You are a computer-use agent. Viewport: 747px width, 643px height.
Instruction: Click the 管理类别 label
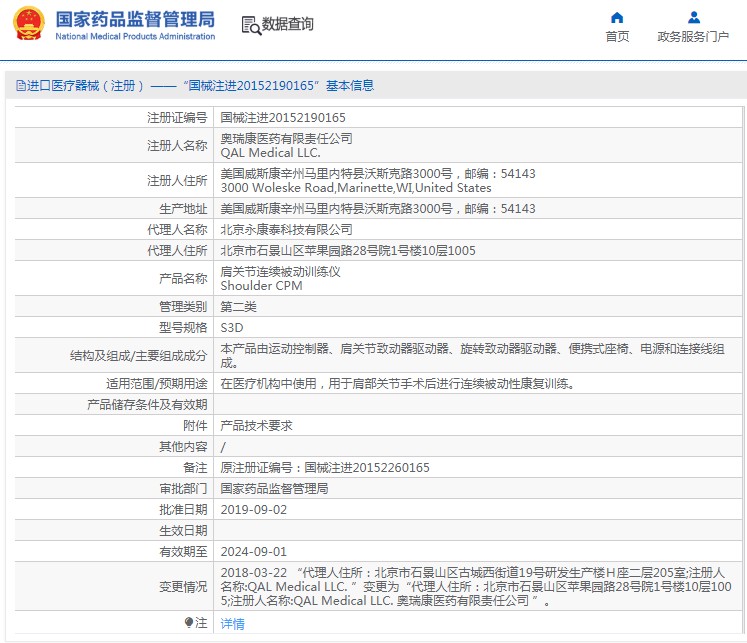click(183, 307)
